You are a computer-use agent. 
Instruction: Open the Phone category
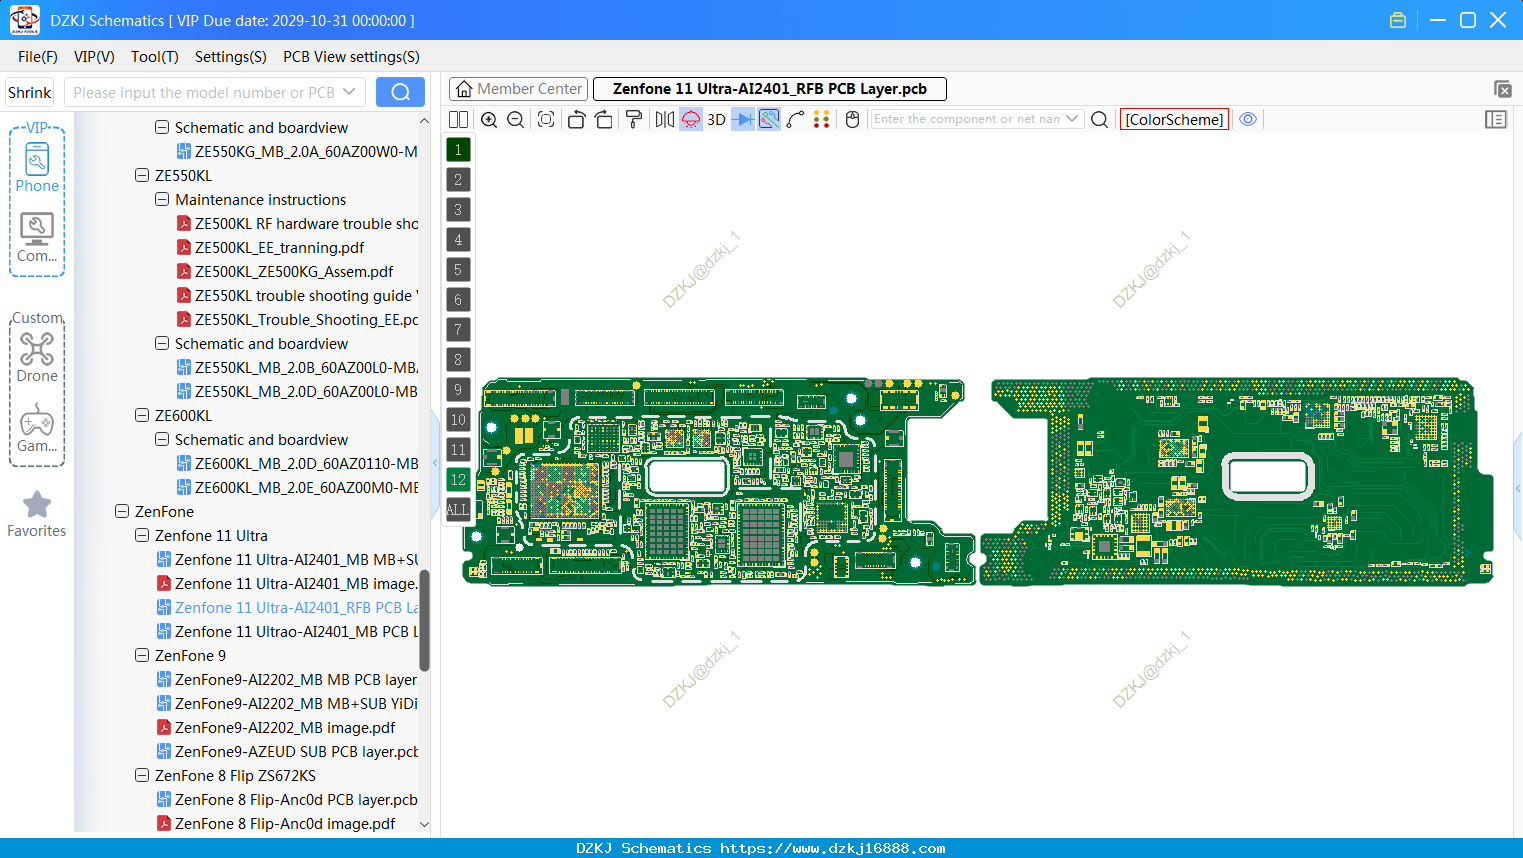tap(37, 167)
